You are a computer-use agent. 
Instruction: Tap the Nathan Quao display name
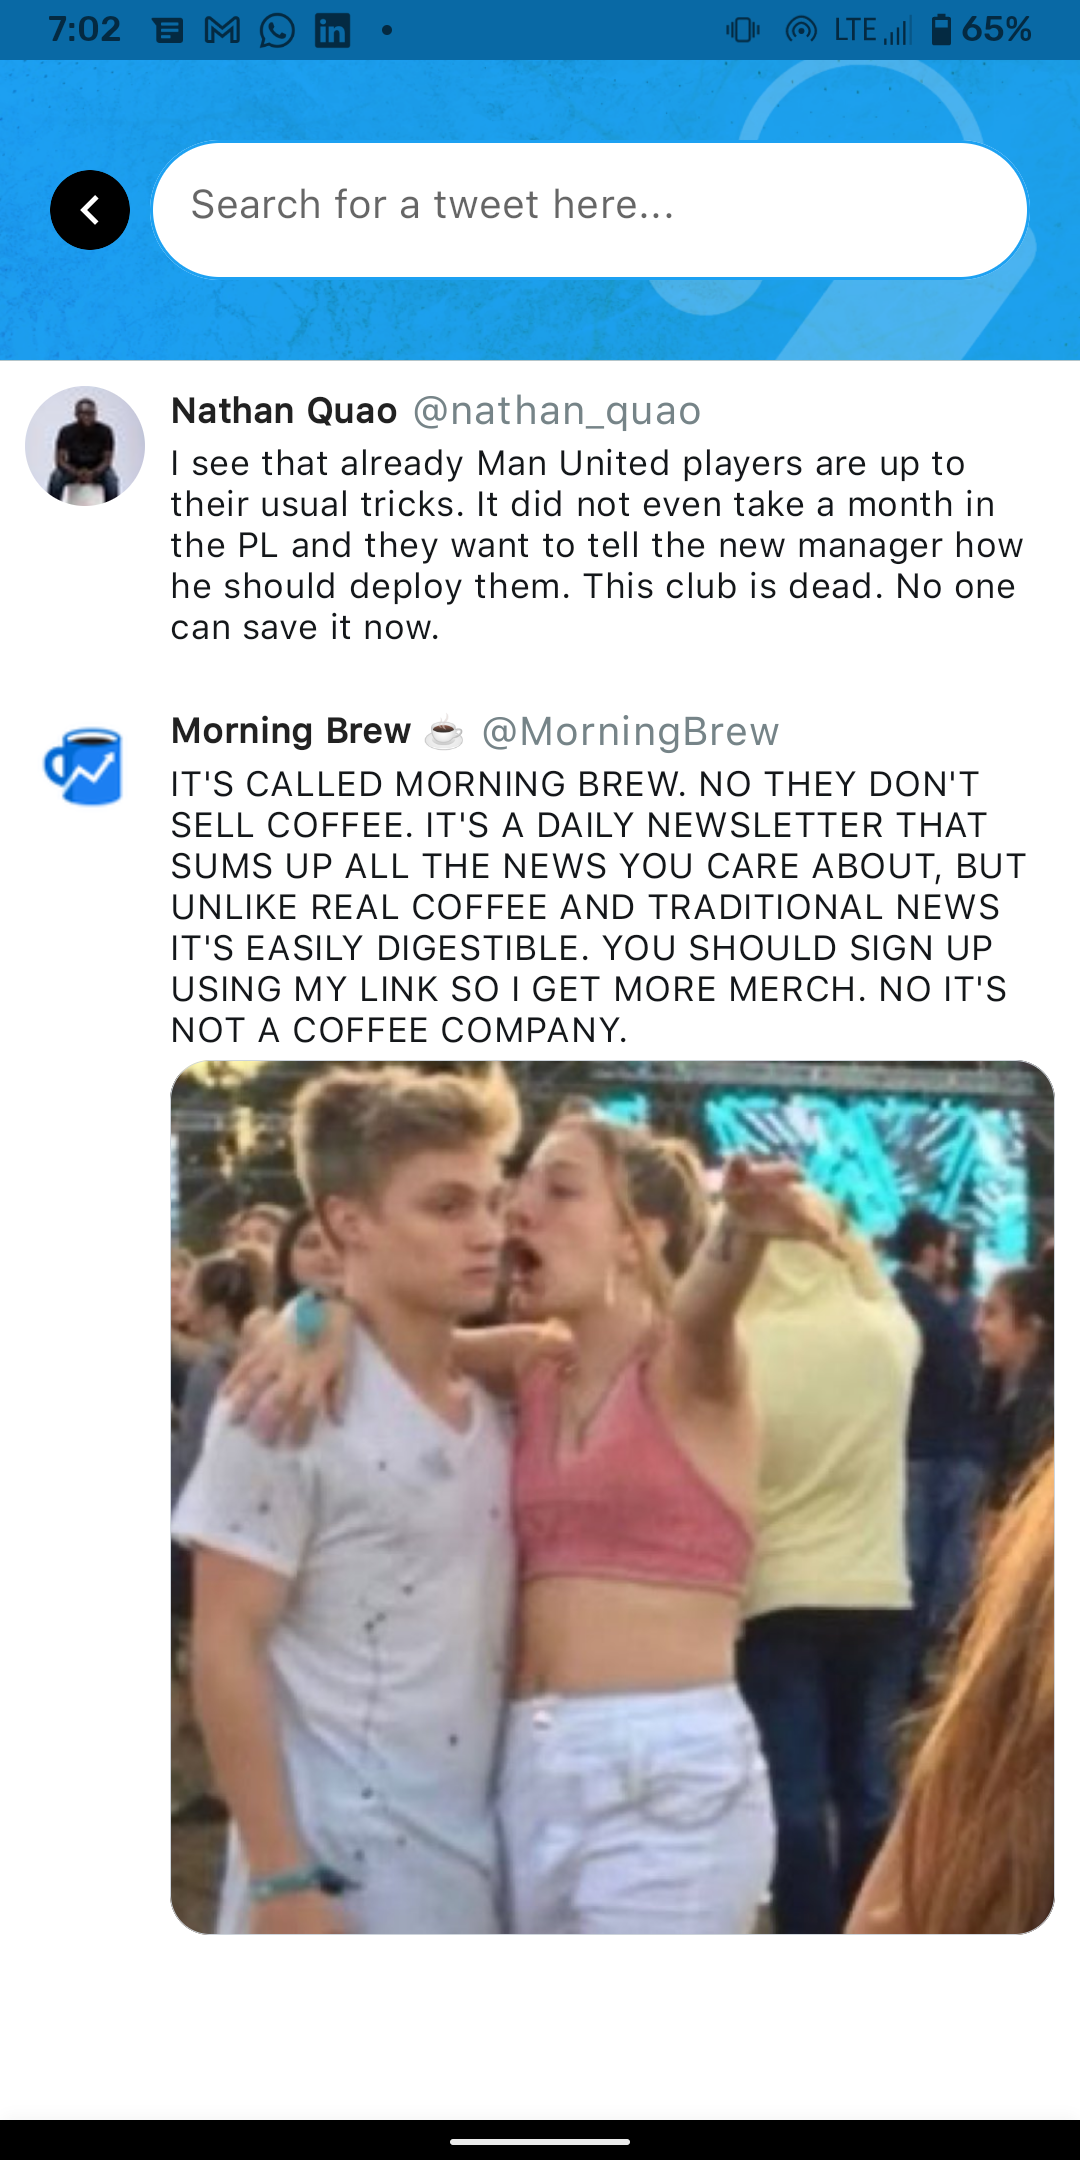(x=284, y=411)
